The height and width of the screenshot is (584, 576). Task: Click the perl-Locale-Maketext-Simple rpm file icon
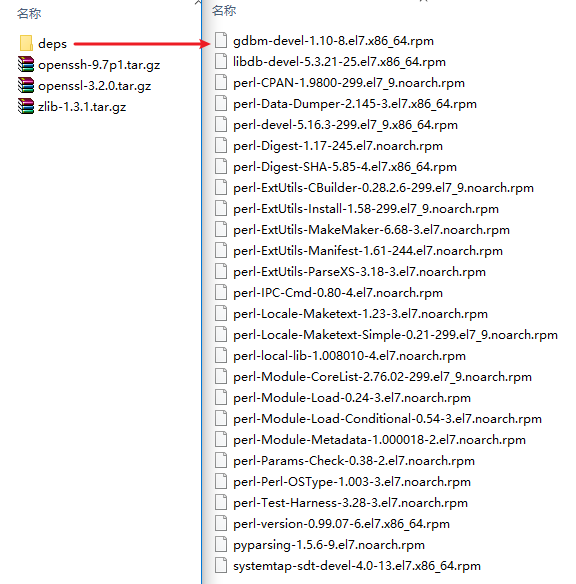tap(221, 334)
